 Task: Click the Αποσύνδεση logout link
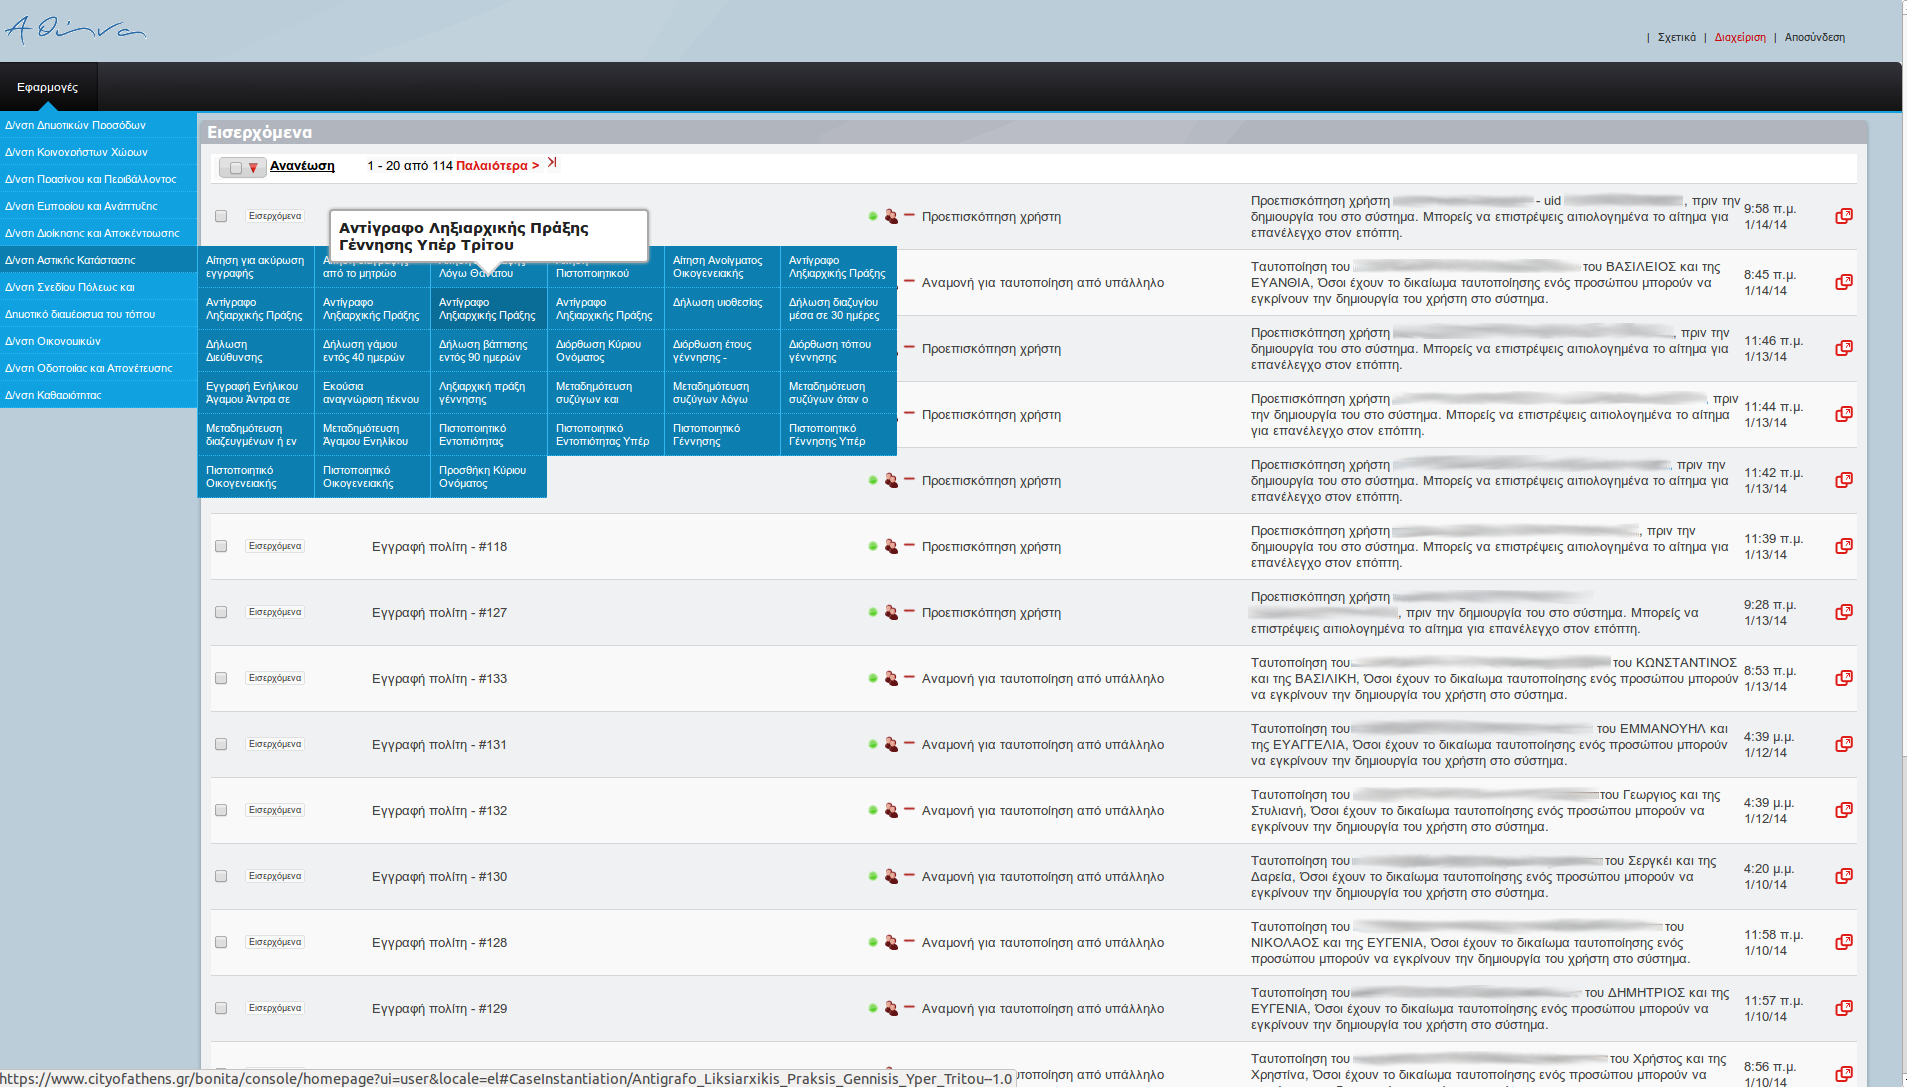(1814, 37)
